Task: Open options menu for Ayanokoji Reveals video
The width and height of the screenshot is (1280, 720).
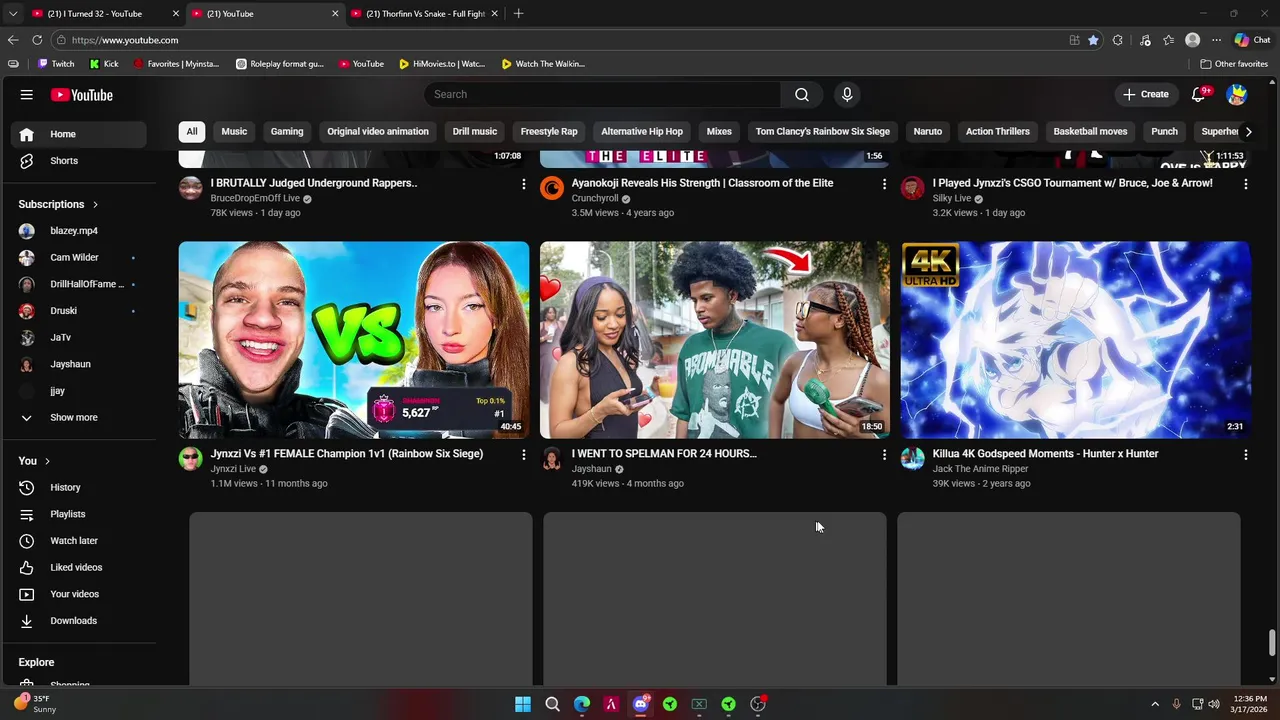Action: 884,184
